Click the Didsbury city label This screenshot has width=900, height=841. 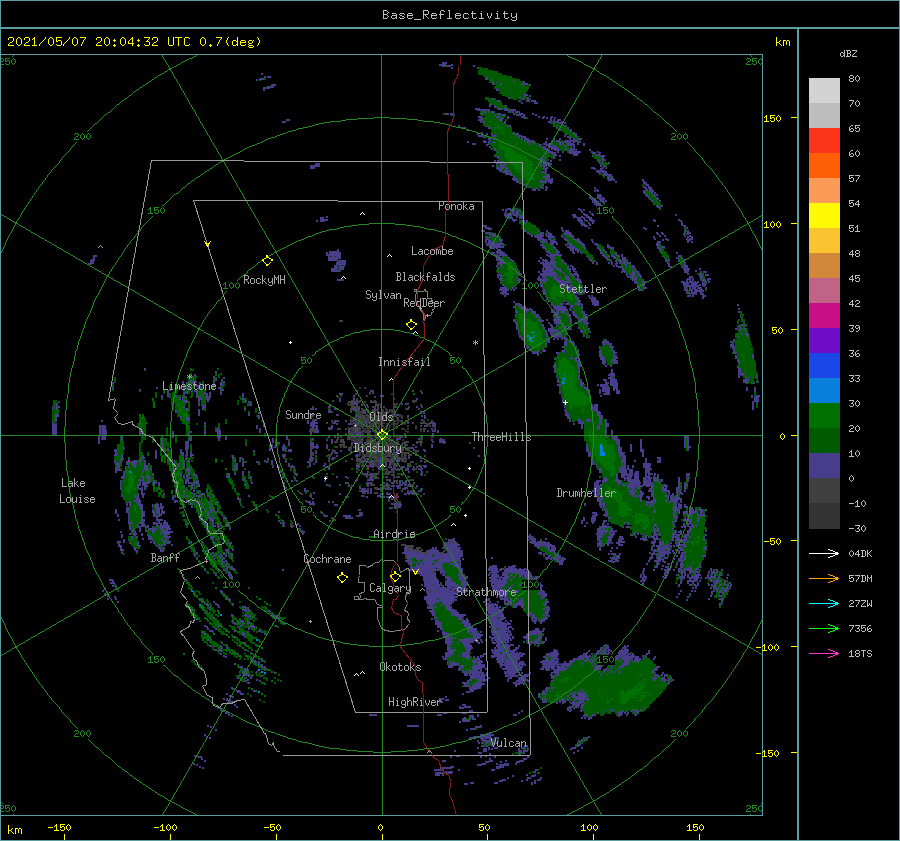[378, 448]
